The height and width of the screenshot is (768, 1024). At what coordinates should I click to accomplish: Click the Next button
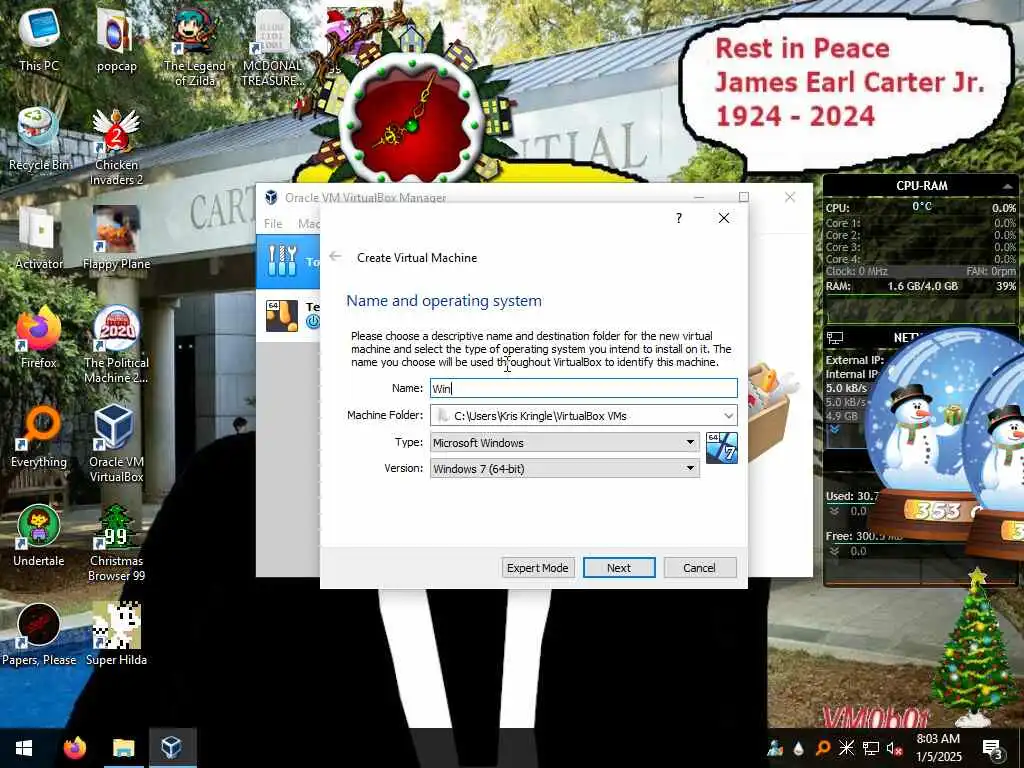(619, 568)
